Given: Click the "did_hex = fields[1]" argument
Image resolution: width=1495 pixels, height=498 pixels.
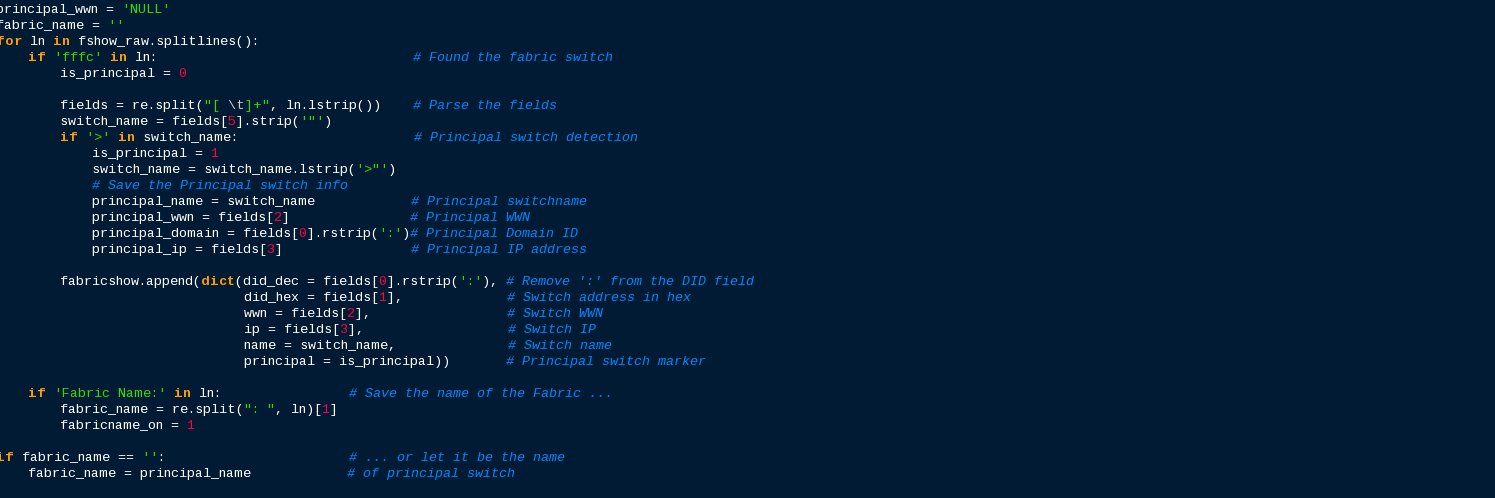Looking at the screenshot, I should (x=321, y=297).
